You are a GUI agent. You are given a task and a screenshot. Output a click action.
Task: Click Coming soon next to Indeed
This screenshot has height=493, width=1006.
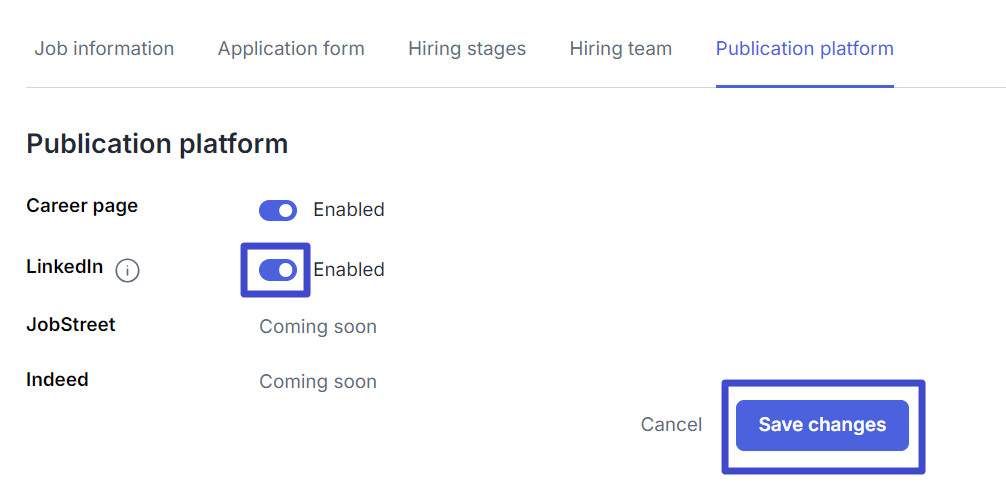(x=318, y=382)
